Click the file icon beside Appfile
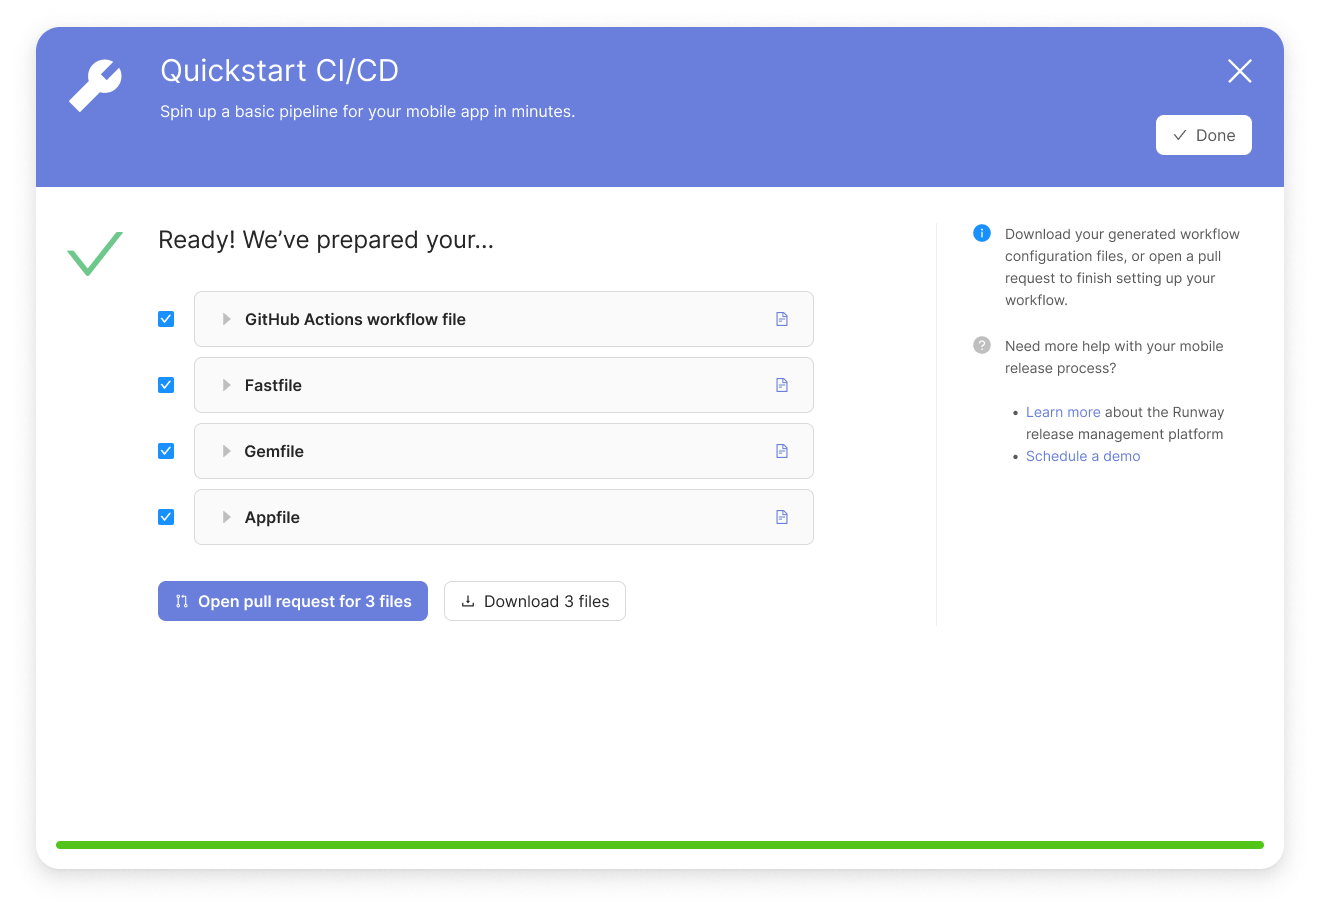This screenshot has width=1320, height=914. (x=781, y=517)
